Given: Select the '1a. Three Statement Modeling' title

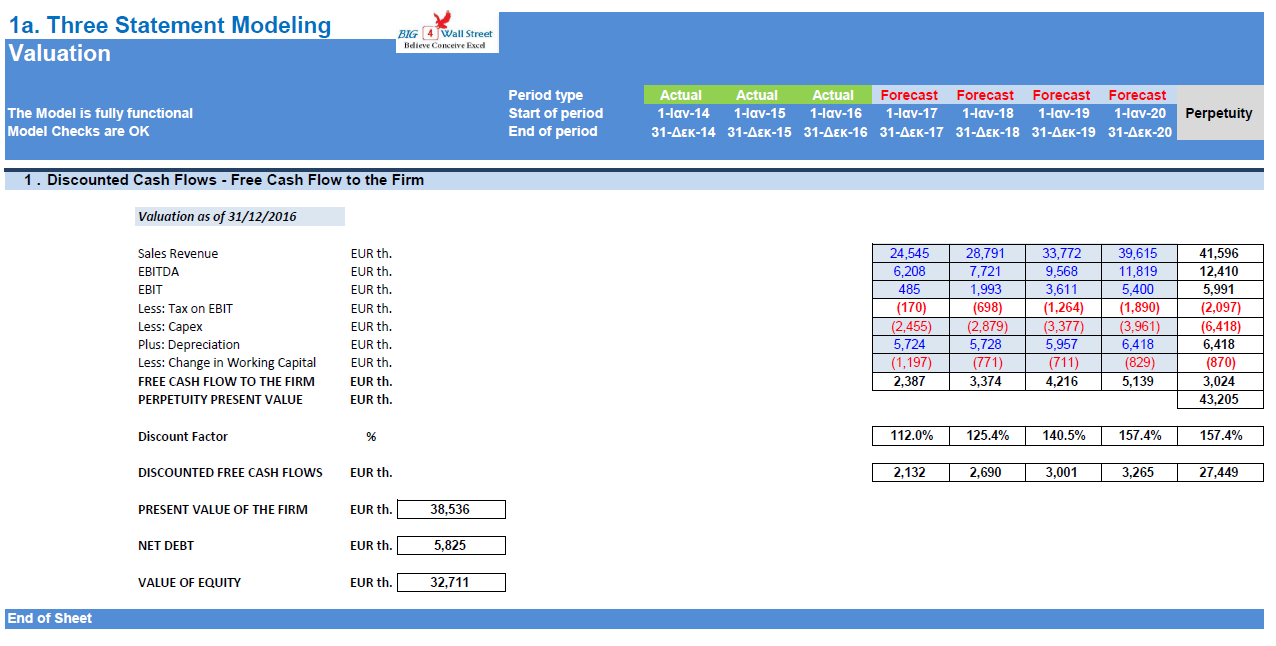Looking at the screenshot, I should pos(170,25).
